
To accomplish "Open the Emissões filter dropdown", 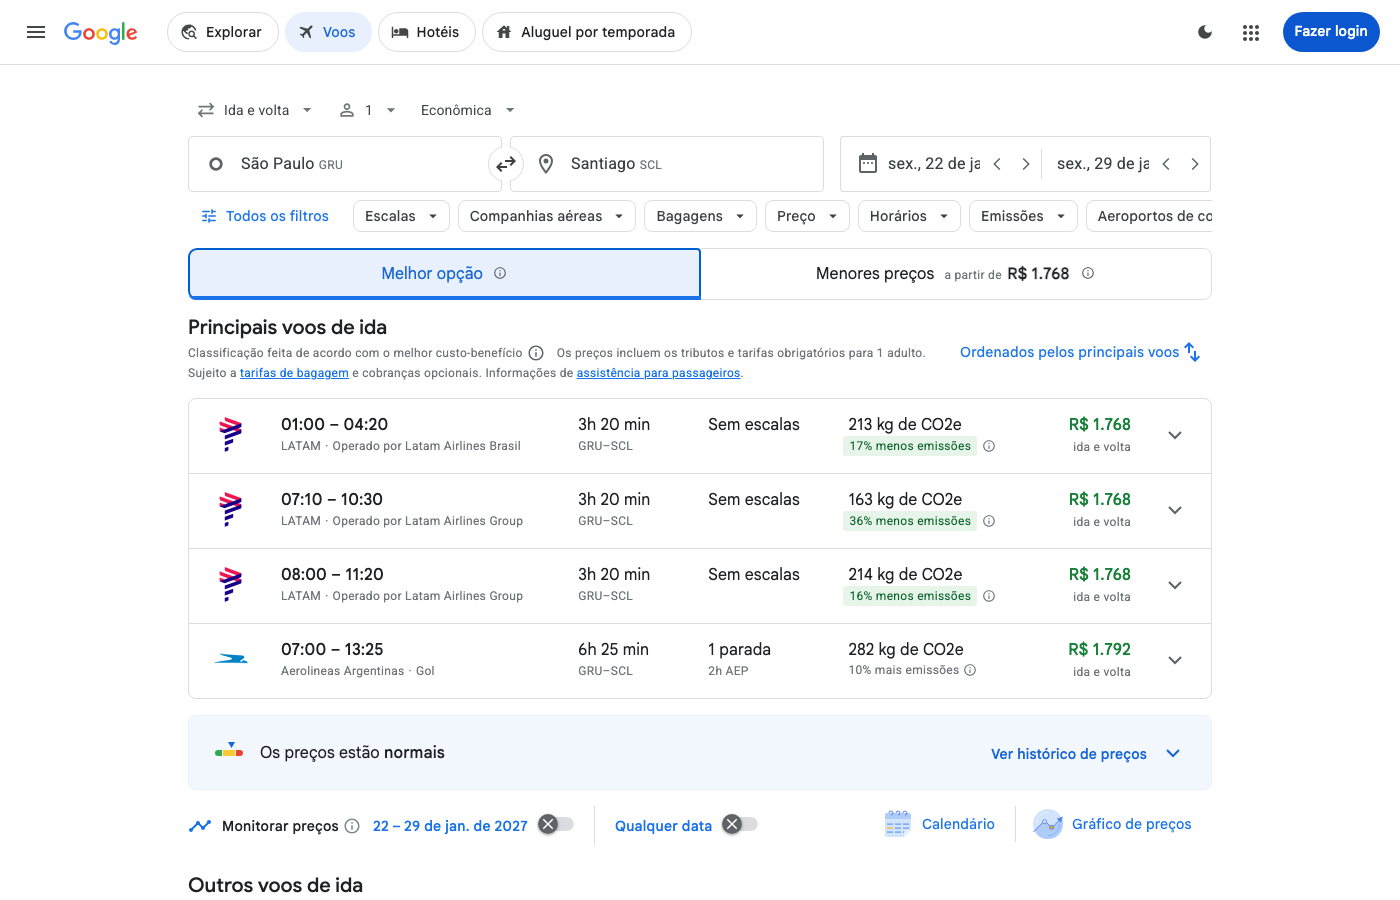I will [1023, 216].
